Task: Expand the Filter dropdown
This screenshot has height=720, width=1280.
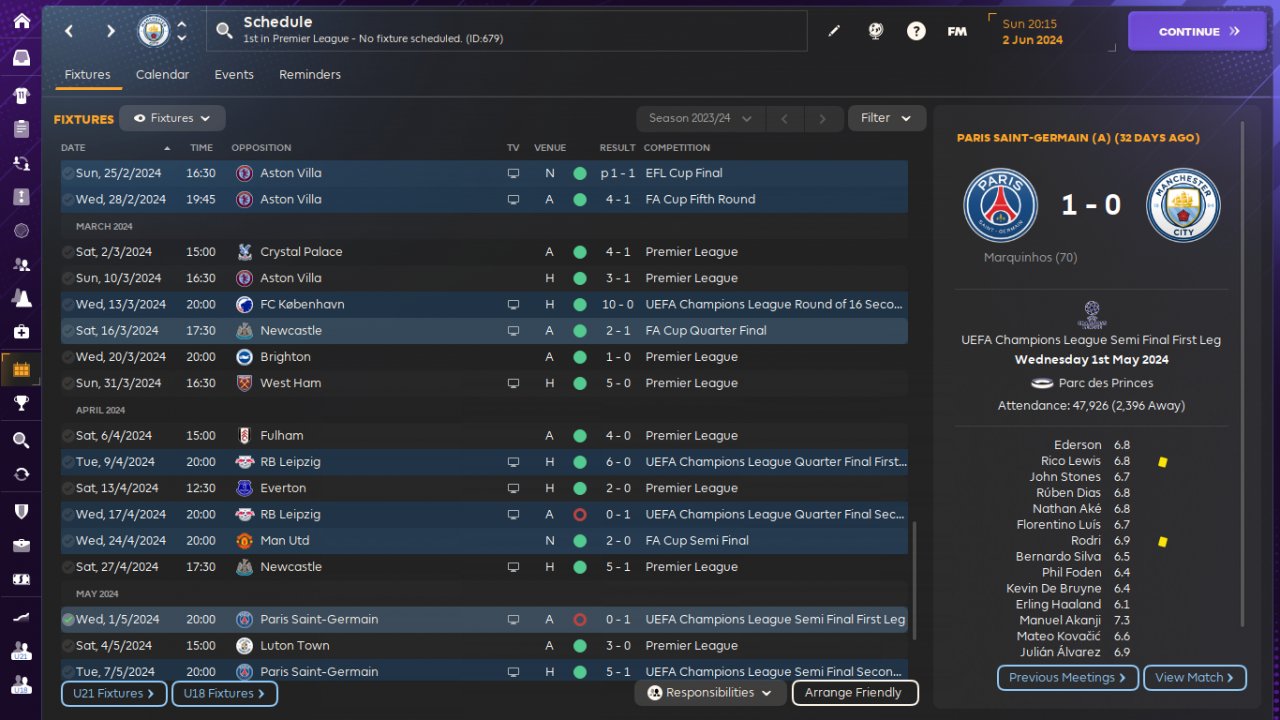Action: coord(887,118)
